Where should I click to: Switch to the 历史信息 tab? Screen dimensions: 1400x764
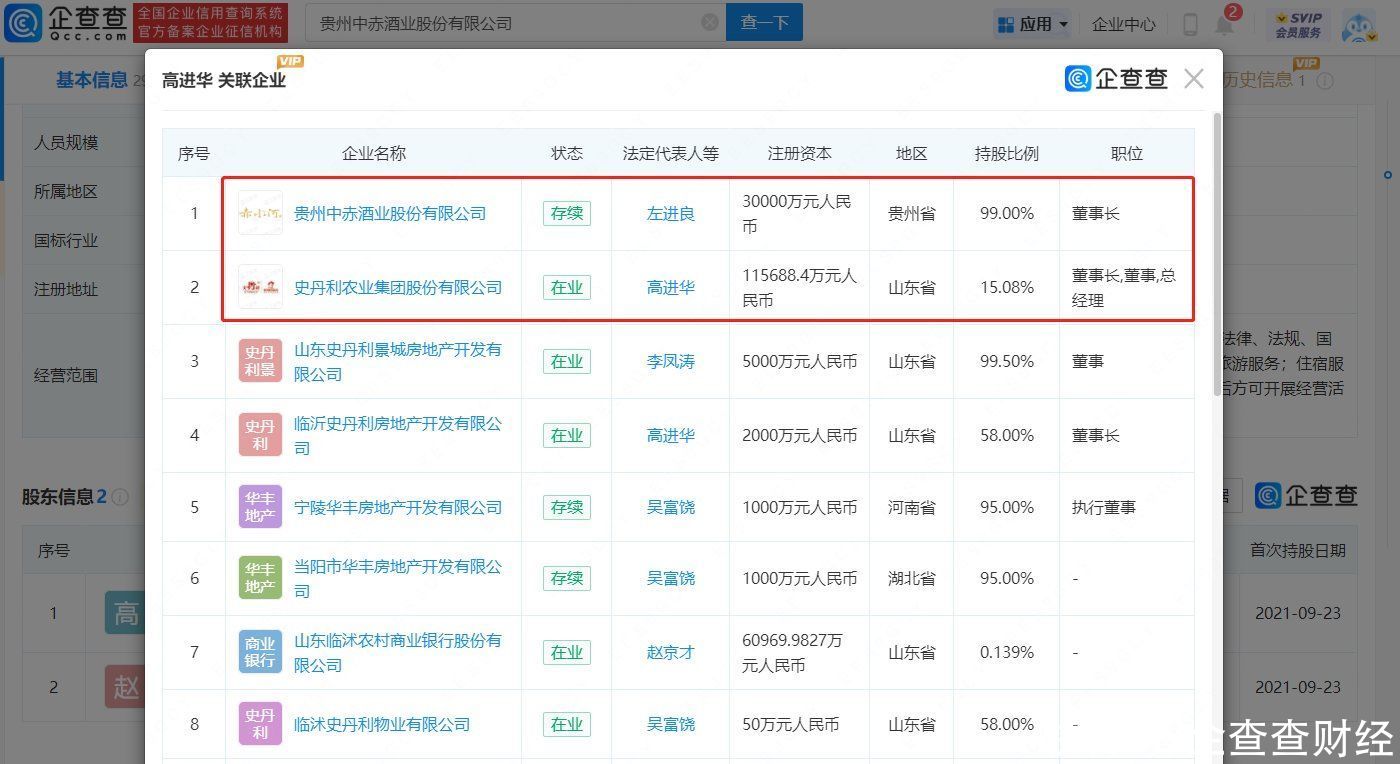coord(1257,80)
